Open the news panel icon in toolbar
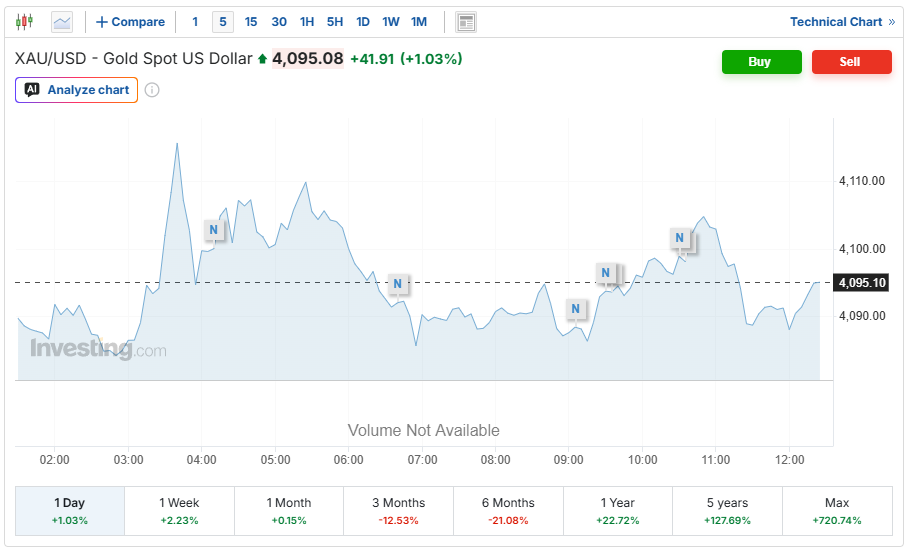 [466, 22]
